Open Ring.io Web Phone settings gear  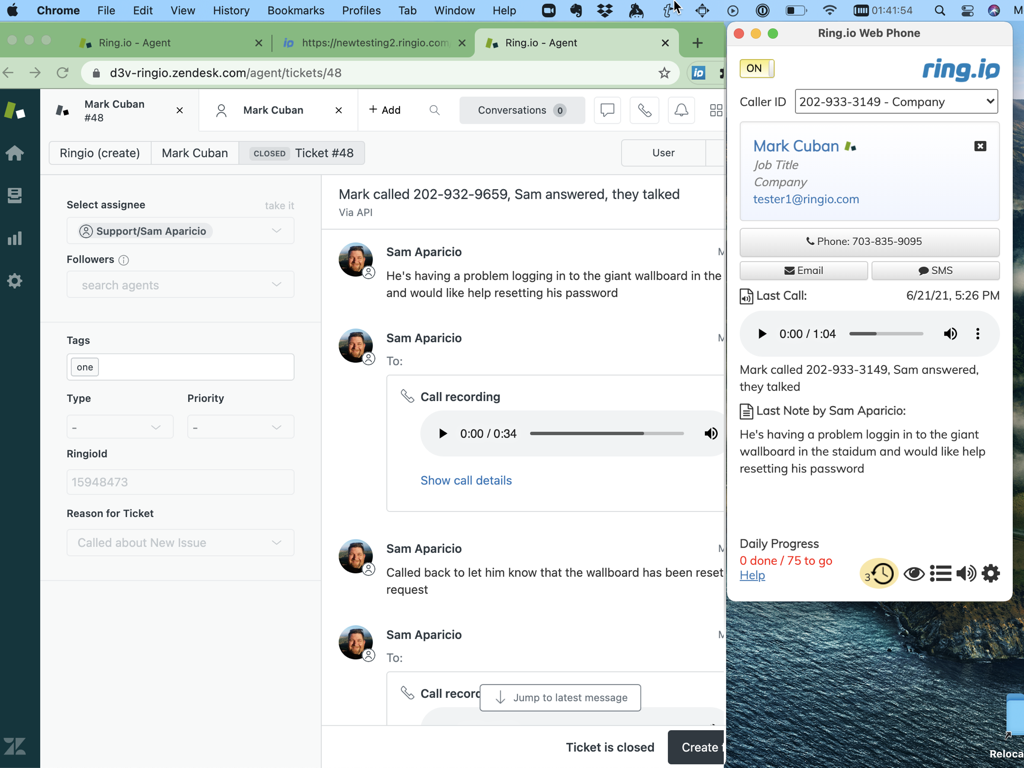[990, 573]
